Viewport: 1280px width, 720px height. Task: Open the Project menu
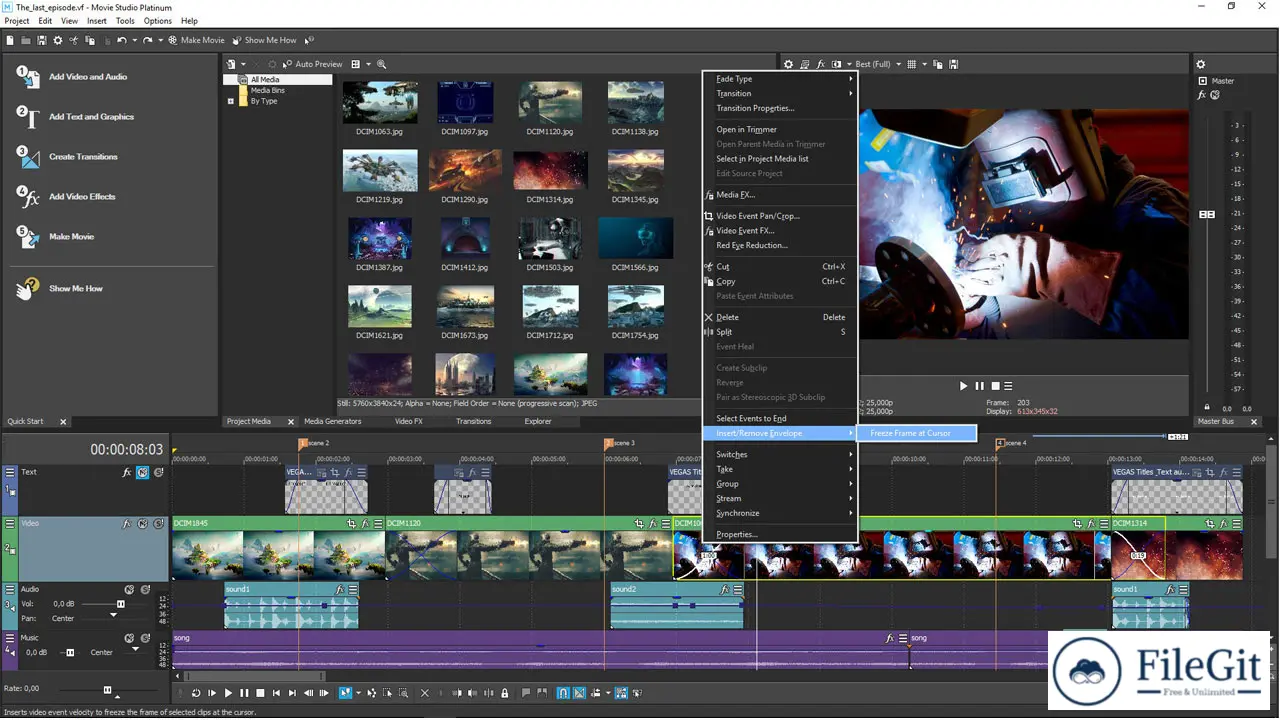(x=17, y=20)
